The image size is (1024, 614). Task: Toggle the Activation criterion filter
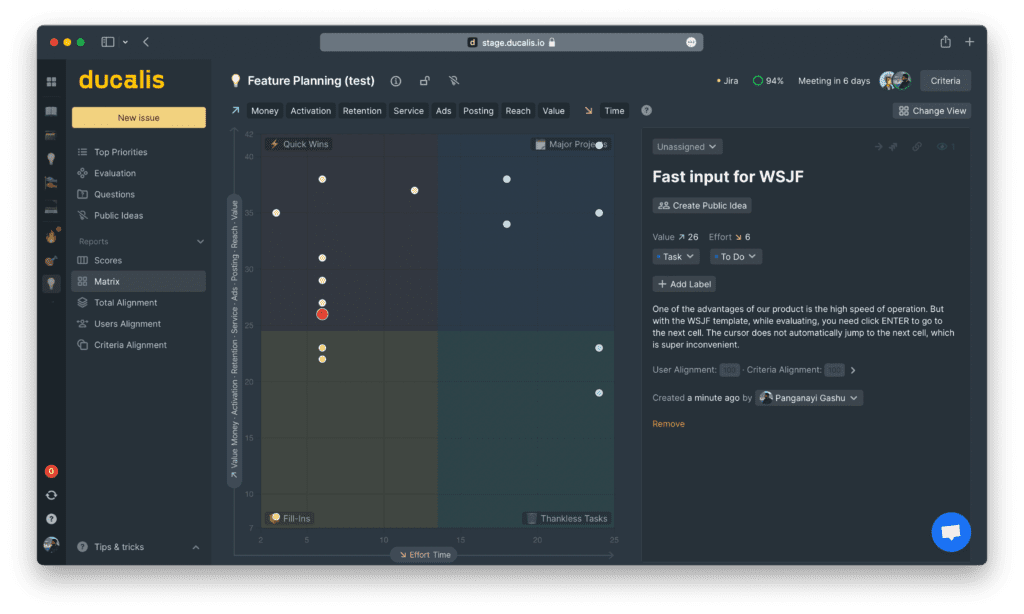[310, 111]
